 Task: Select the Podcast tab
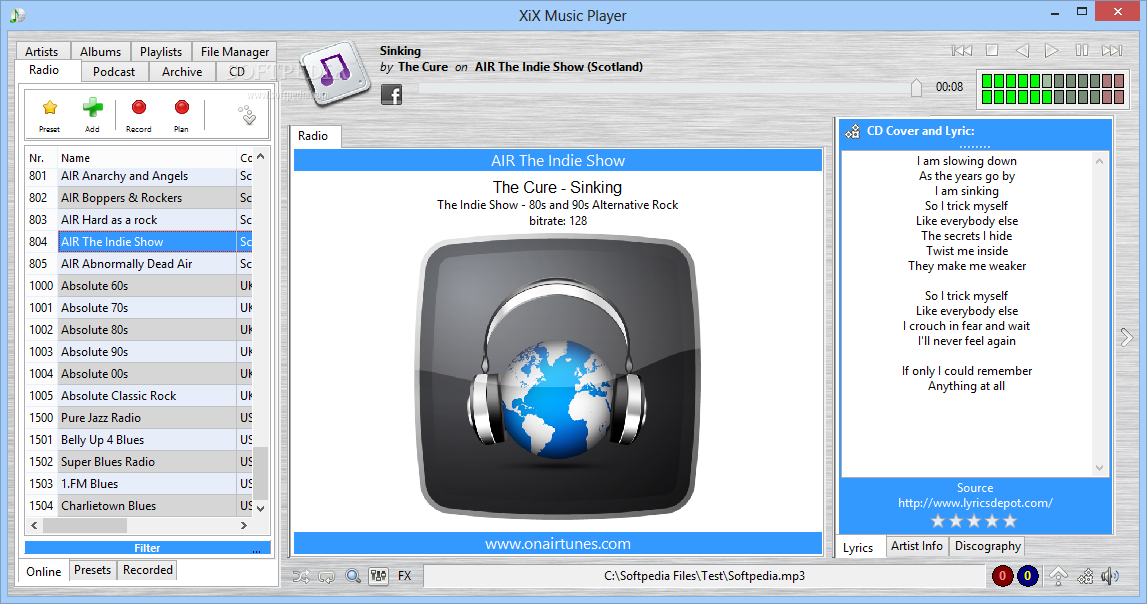(x=113, y=72)
